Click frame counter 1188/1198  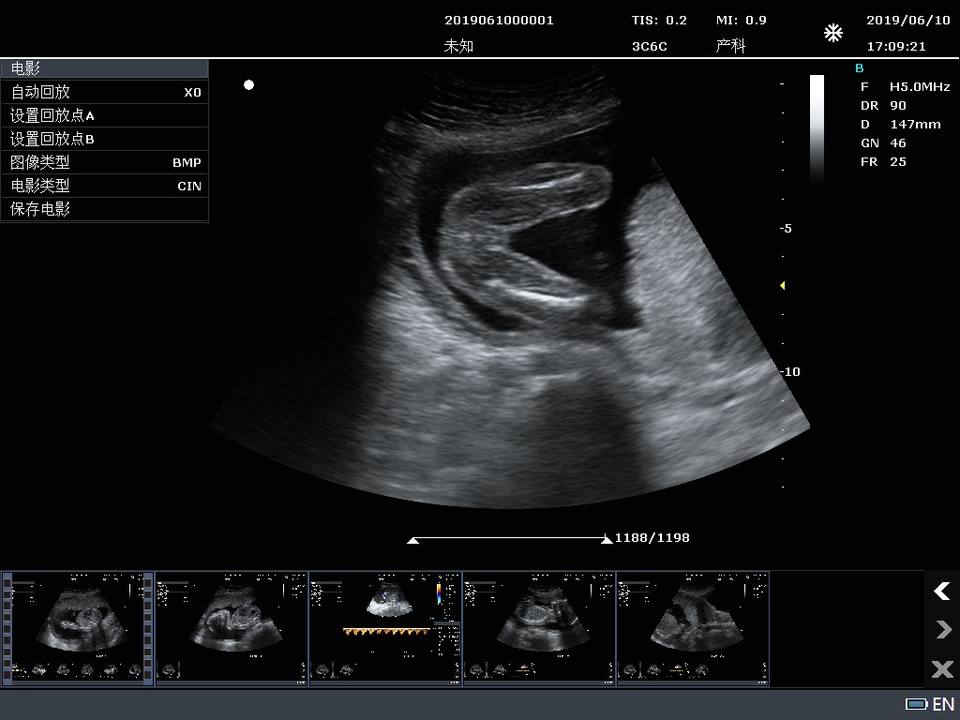click(x=652, y=538)
